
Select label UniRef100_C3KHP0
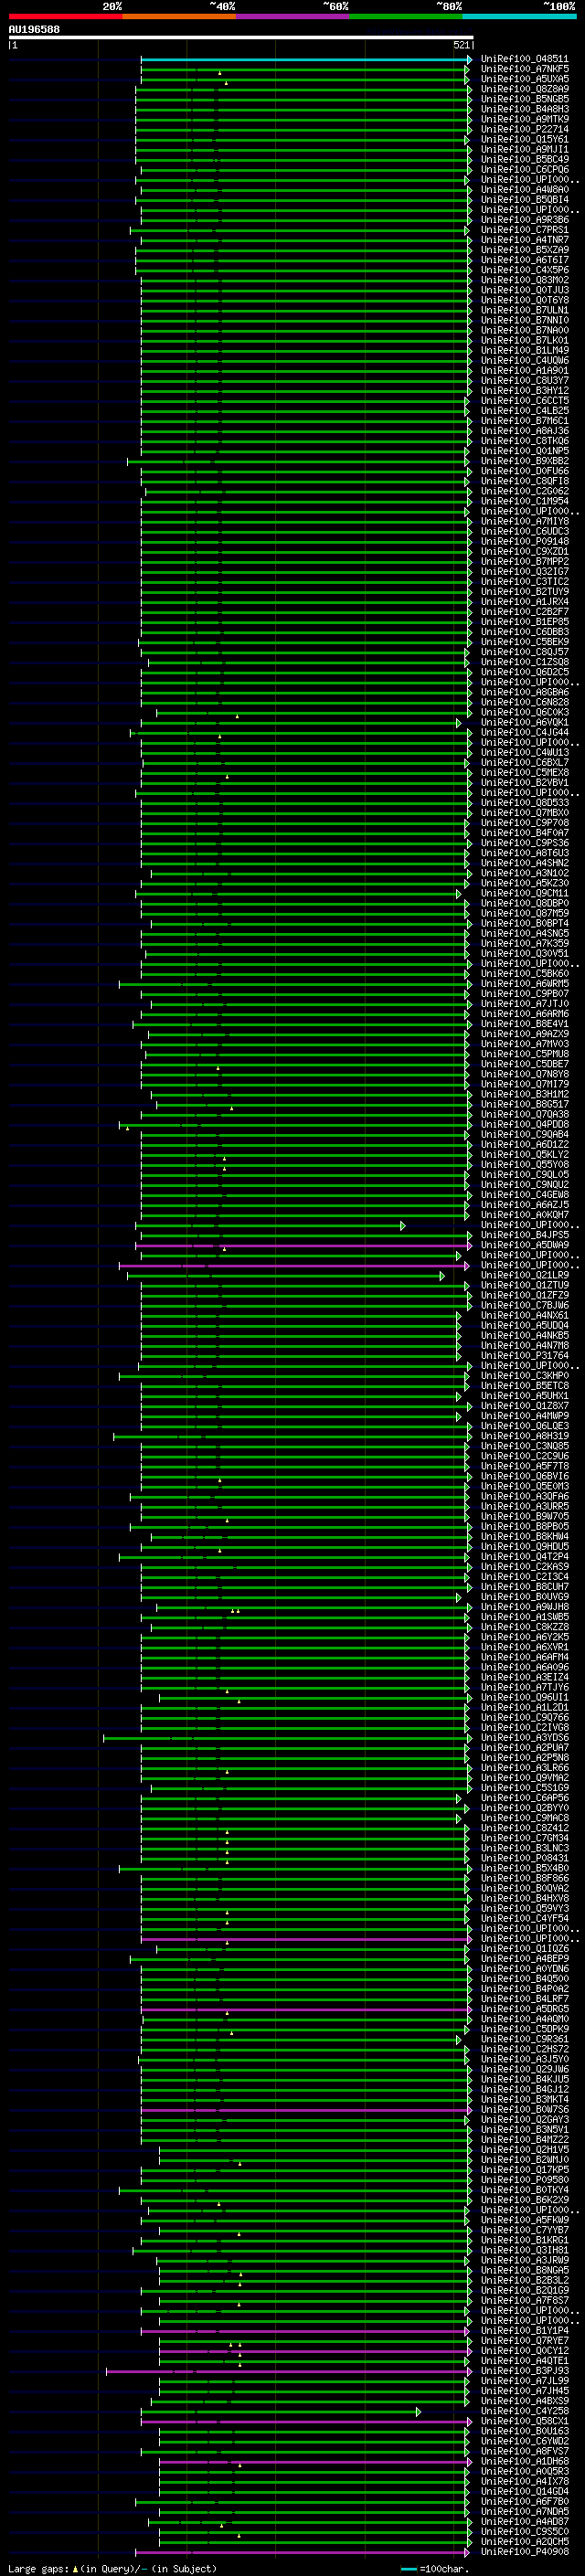525,1376
